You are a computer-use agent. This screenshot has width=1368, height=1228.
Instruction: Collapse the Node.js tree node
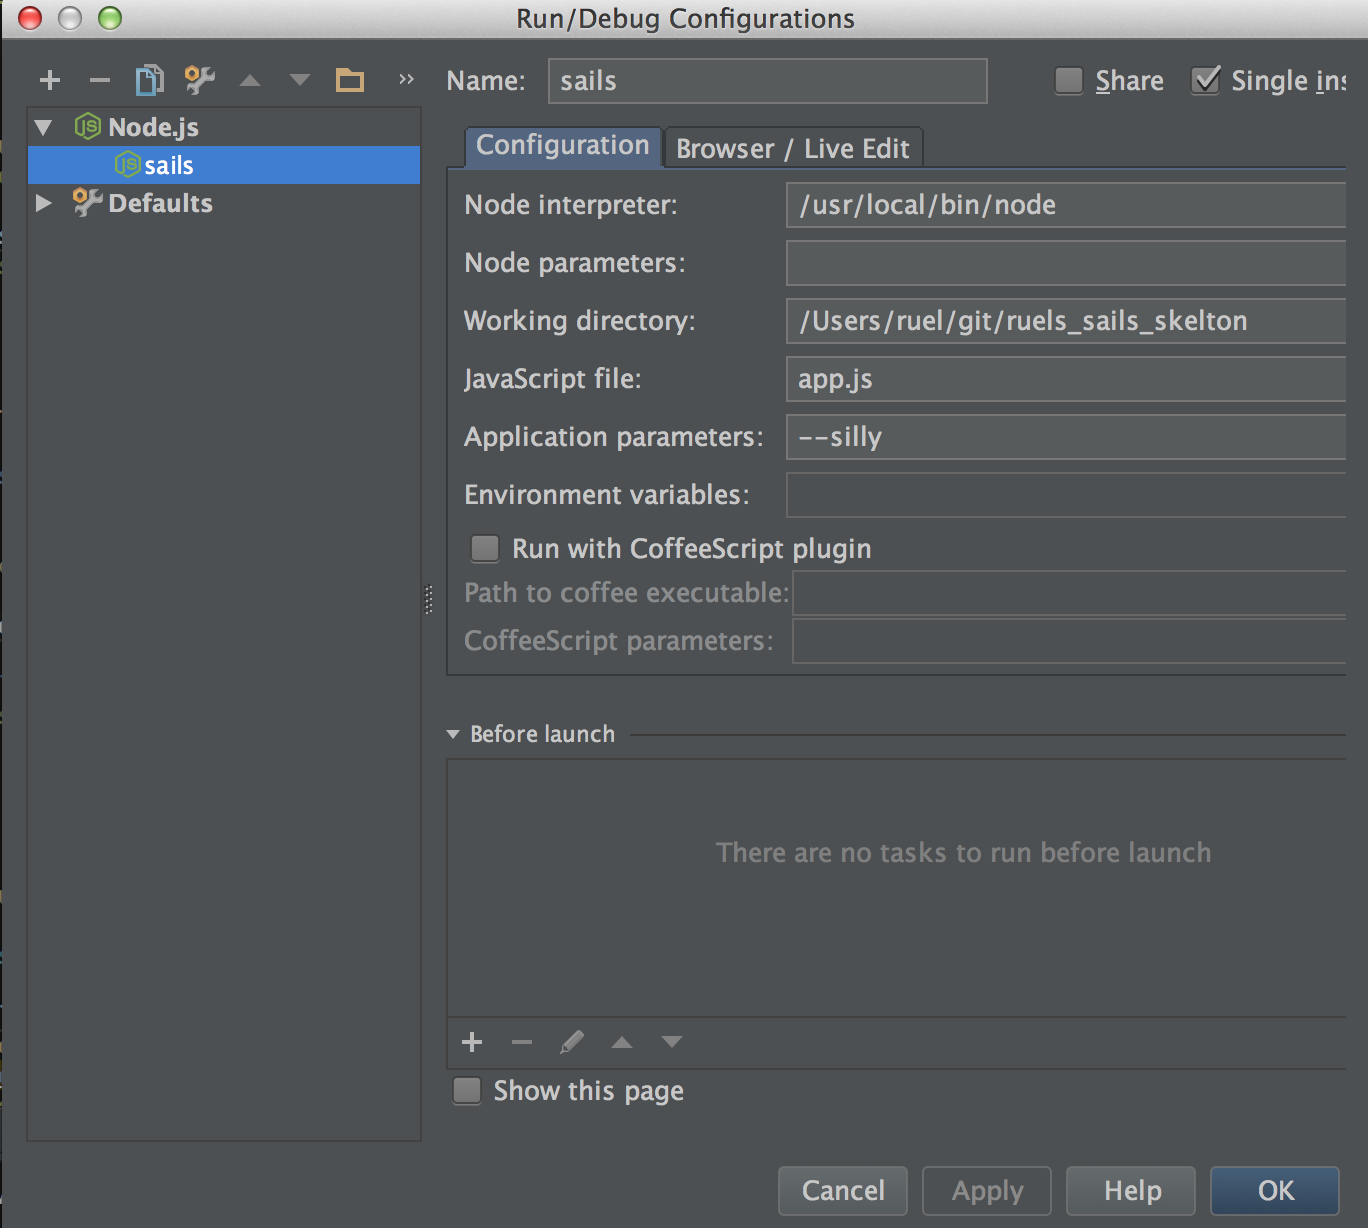point(42,127)
